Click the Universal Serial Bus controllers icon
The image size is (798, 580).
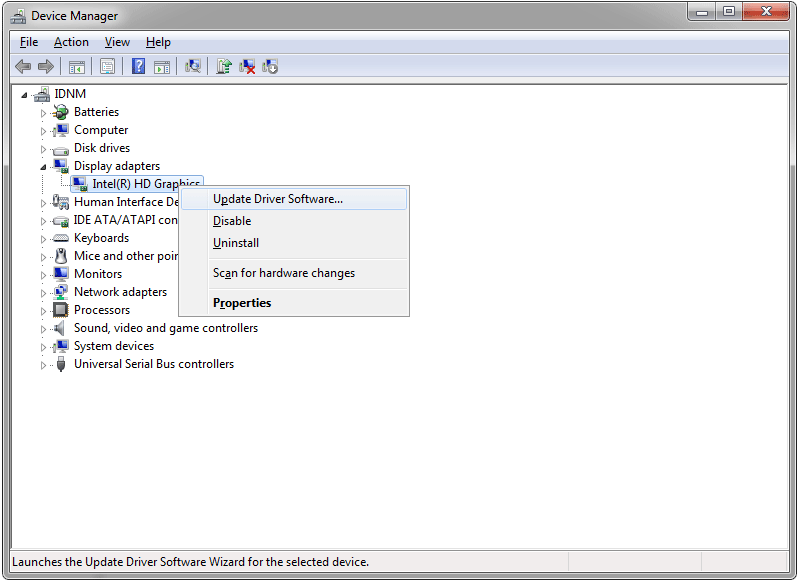pyautogui.click(x=61, y=364)
